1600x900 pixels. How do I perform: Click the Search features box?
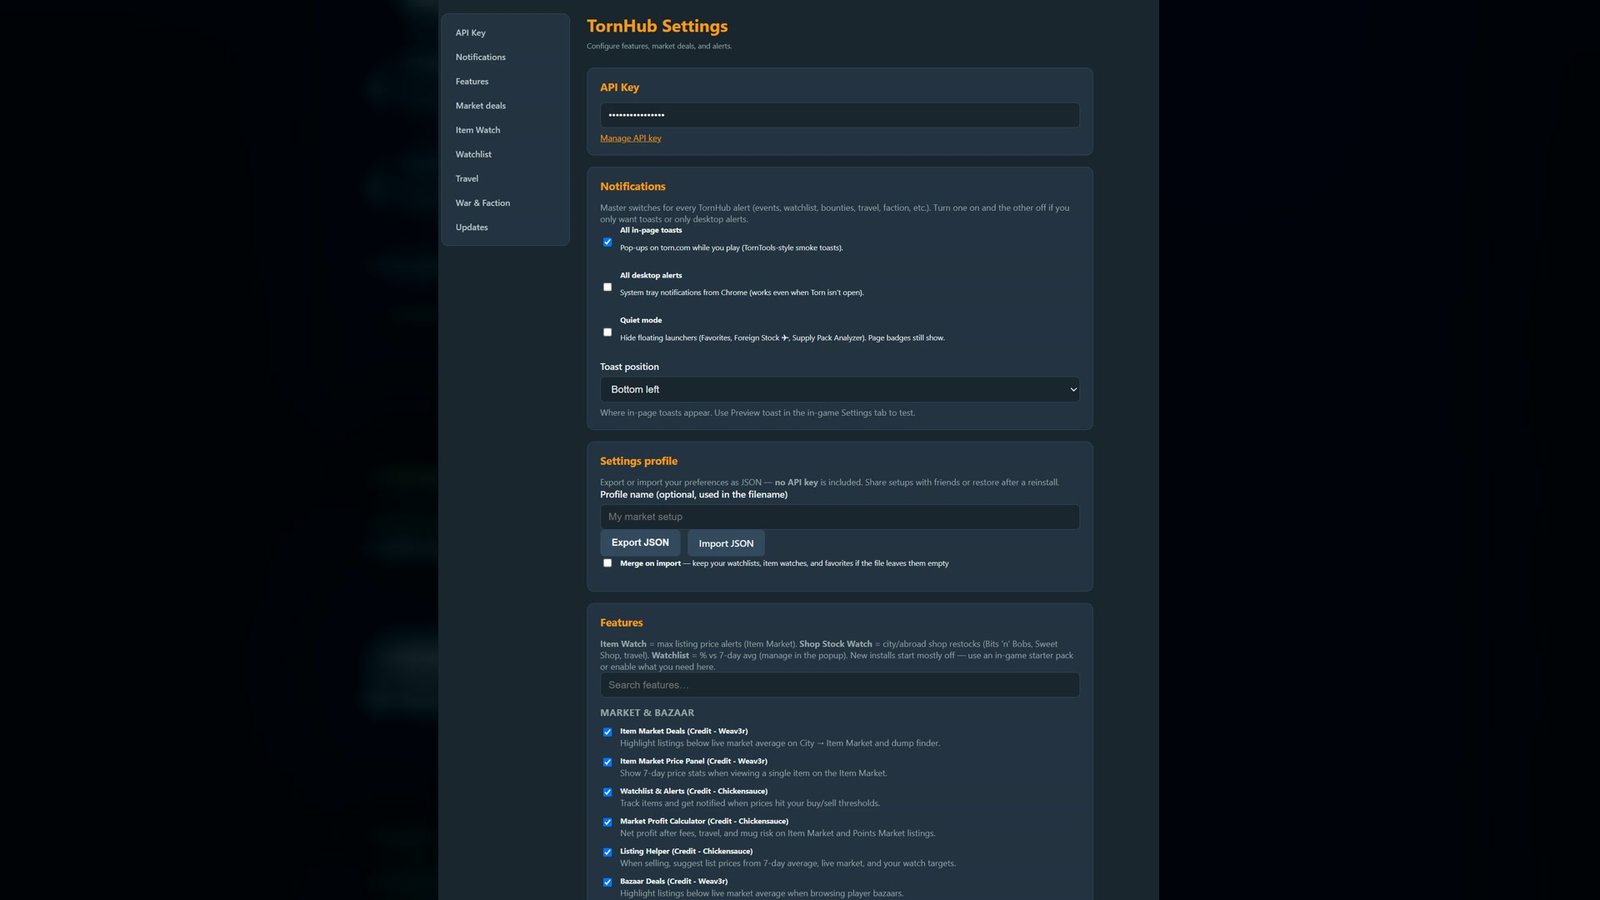(839, 685)
